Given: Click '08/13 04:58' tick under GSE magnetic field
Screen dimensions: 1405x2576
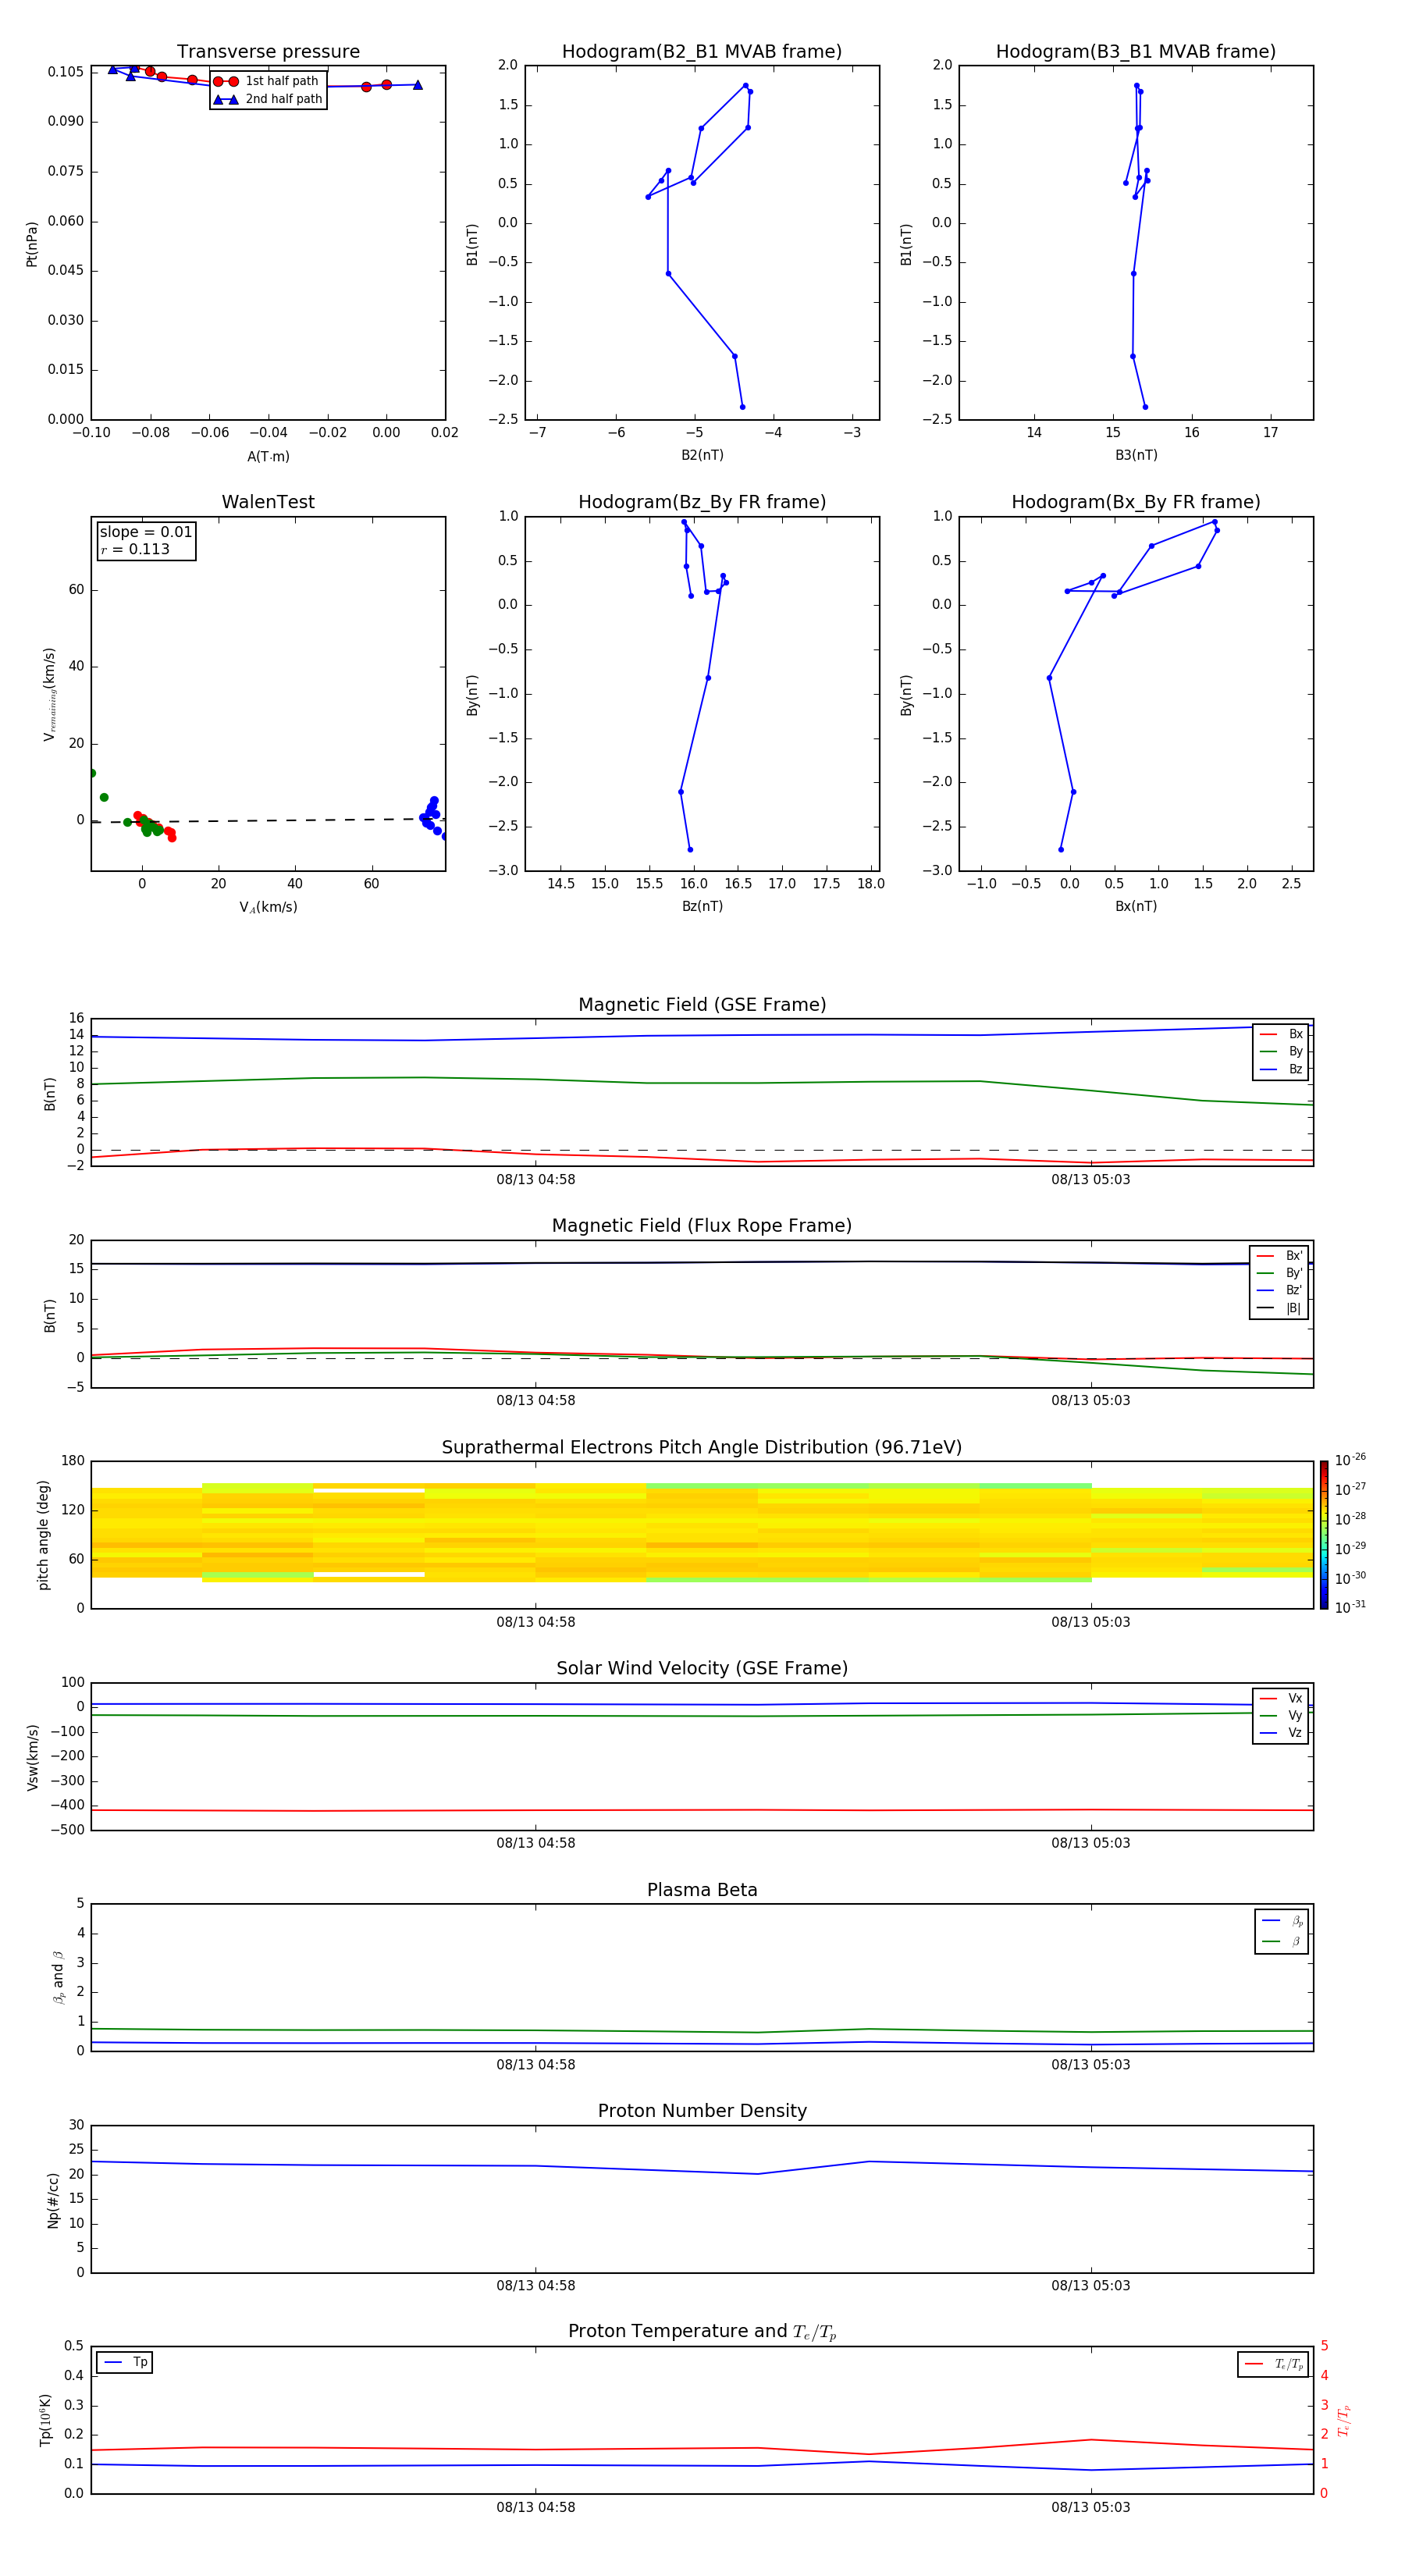Looking at the screenshot, I should click(536, 1180).
